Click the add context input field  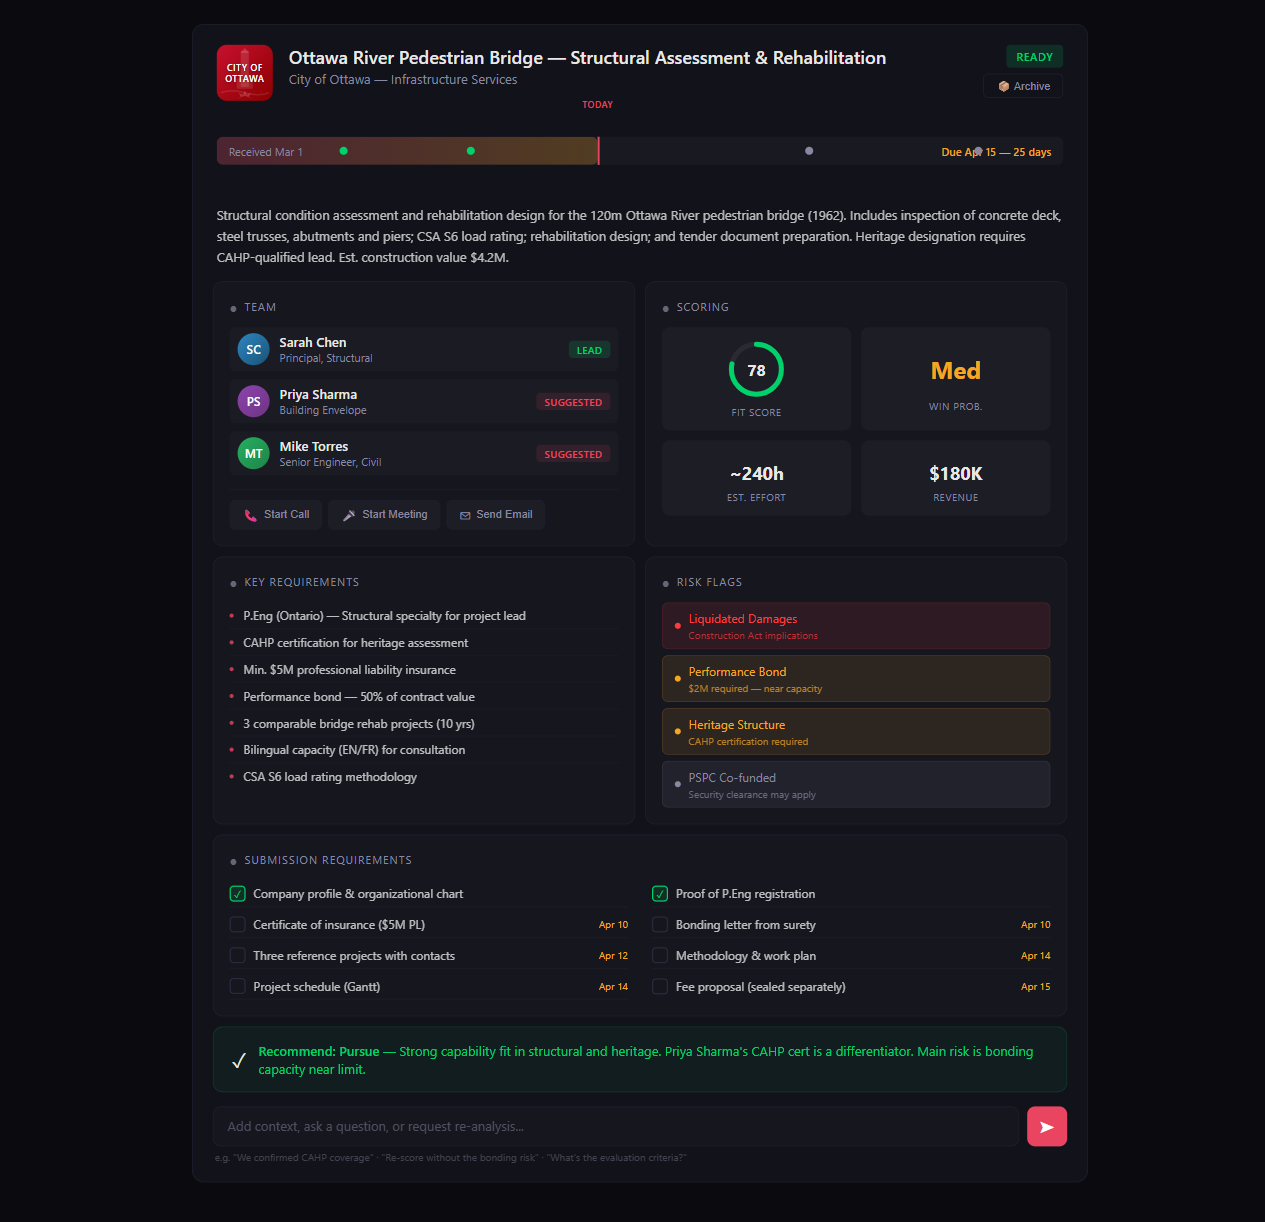[x=615, y=1127]
